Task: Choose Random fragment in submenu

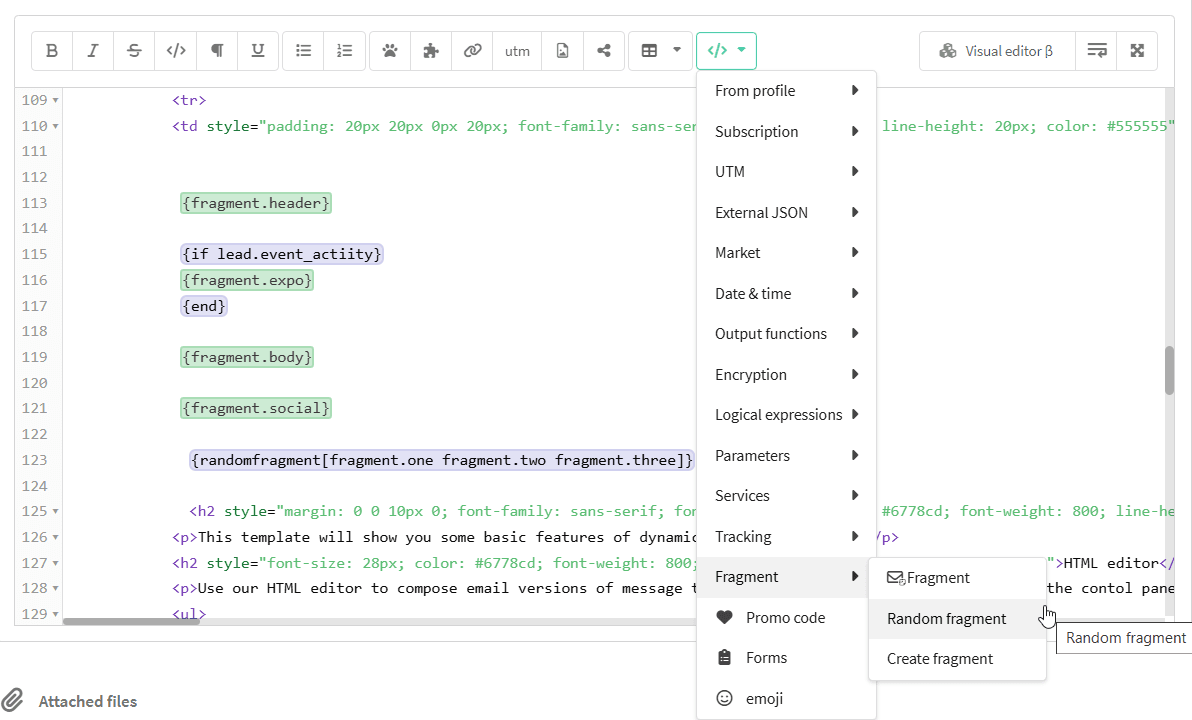Action: [957, 619]
